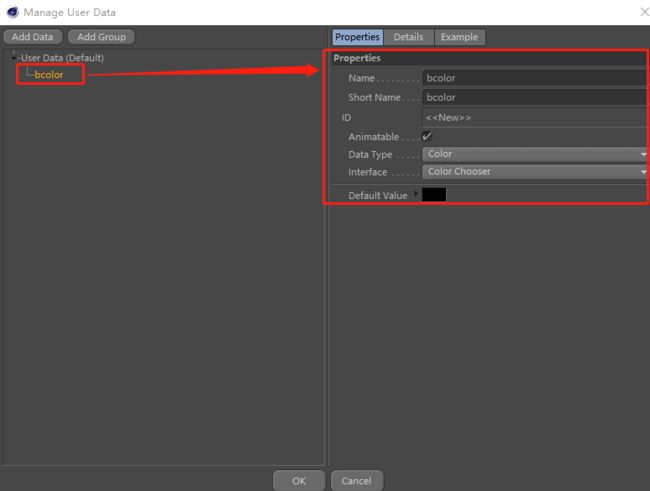The height and width of the screenshot is (491, 650).
Task: Click the Name input field
Action: point(535,78)
